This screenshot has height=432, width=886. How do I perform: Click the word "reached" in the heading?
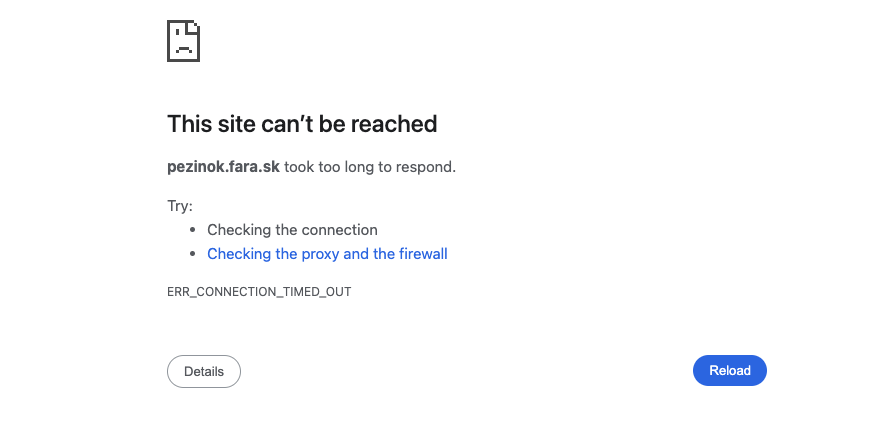click(x=395, y=124)
